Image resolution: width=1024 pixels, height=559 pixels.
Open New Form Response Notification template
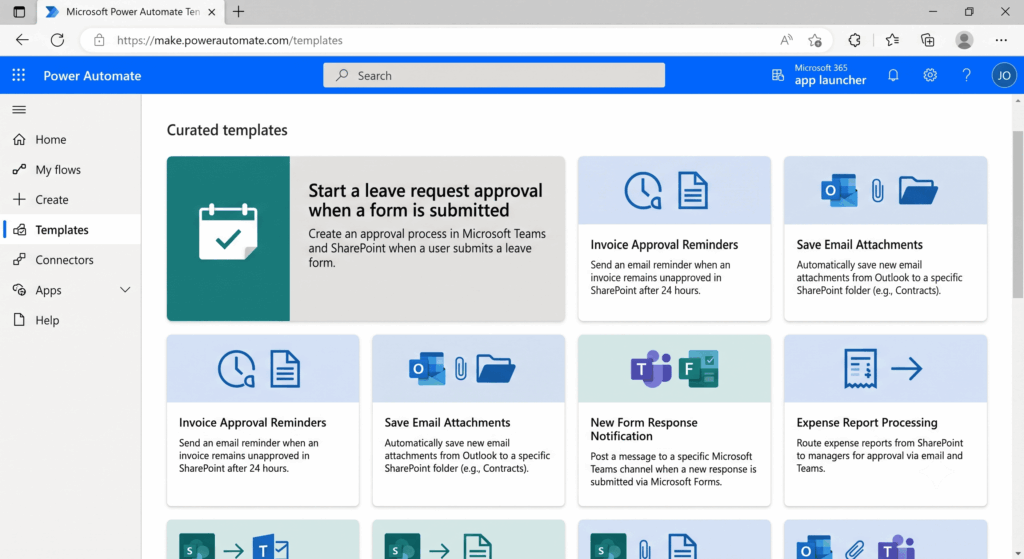coord(674,420)
